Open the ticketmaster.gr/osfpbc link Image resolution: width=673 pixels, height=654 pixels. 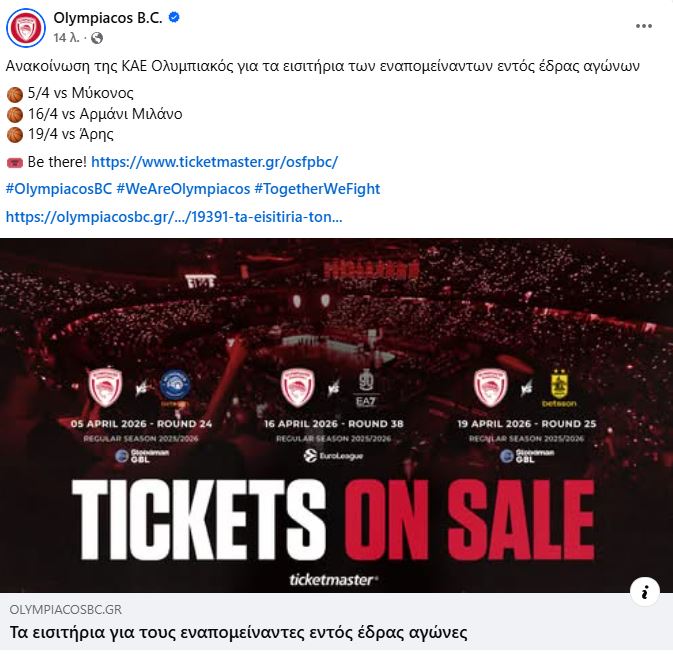pos(215,162)
